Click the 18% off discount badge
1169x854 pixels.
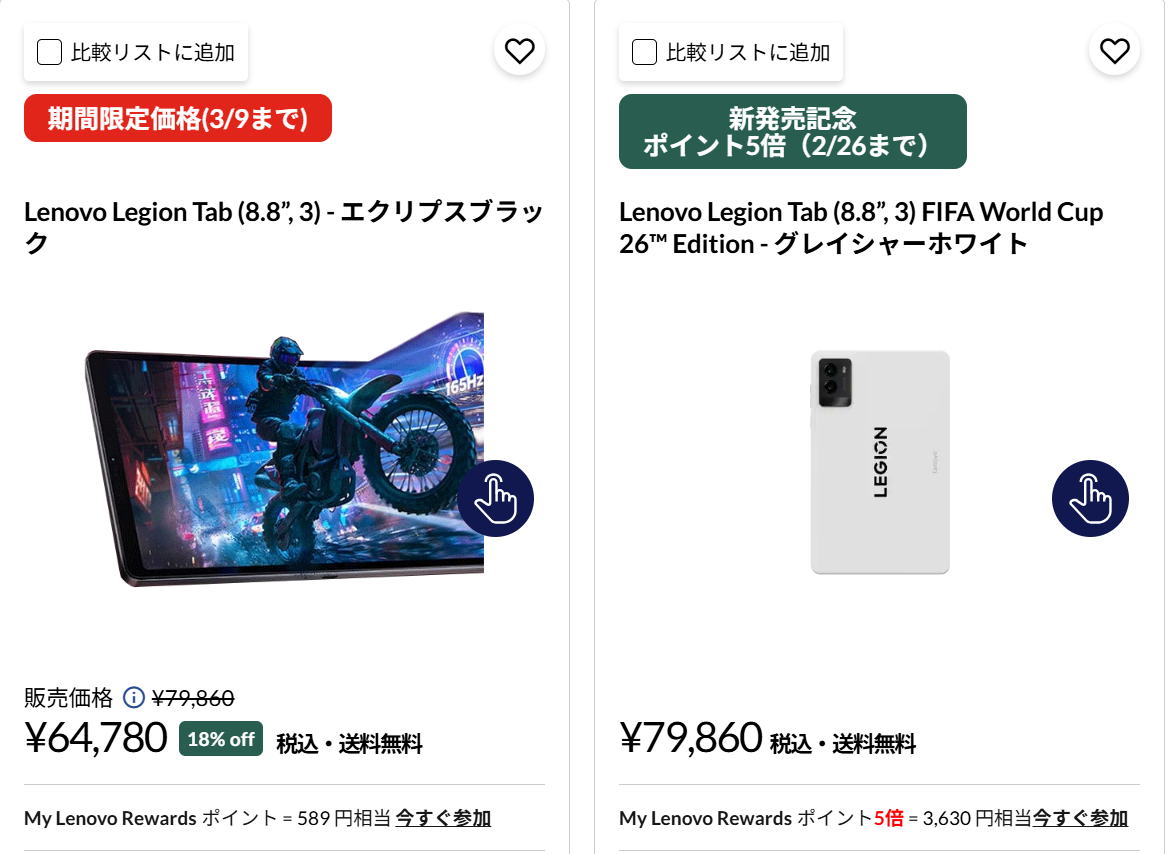(x=220, y=739)
